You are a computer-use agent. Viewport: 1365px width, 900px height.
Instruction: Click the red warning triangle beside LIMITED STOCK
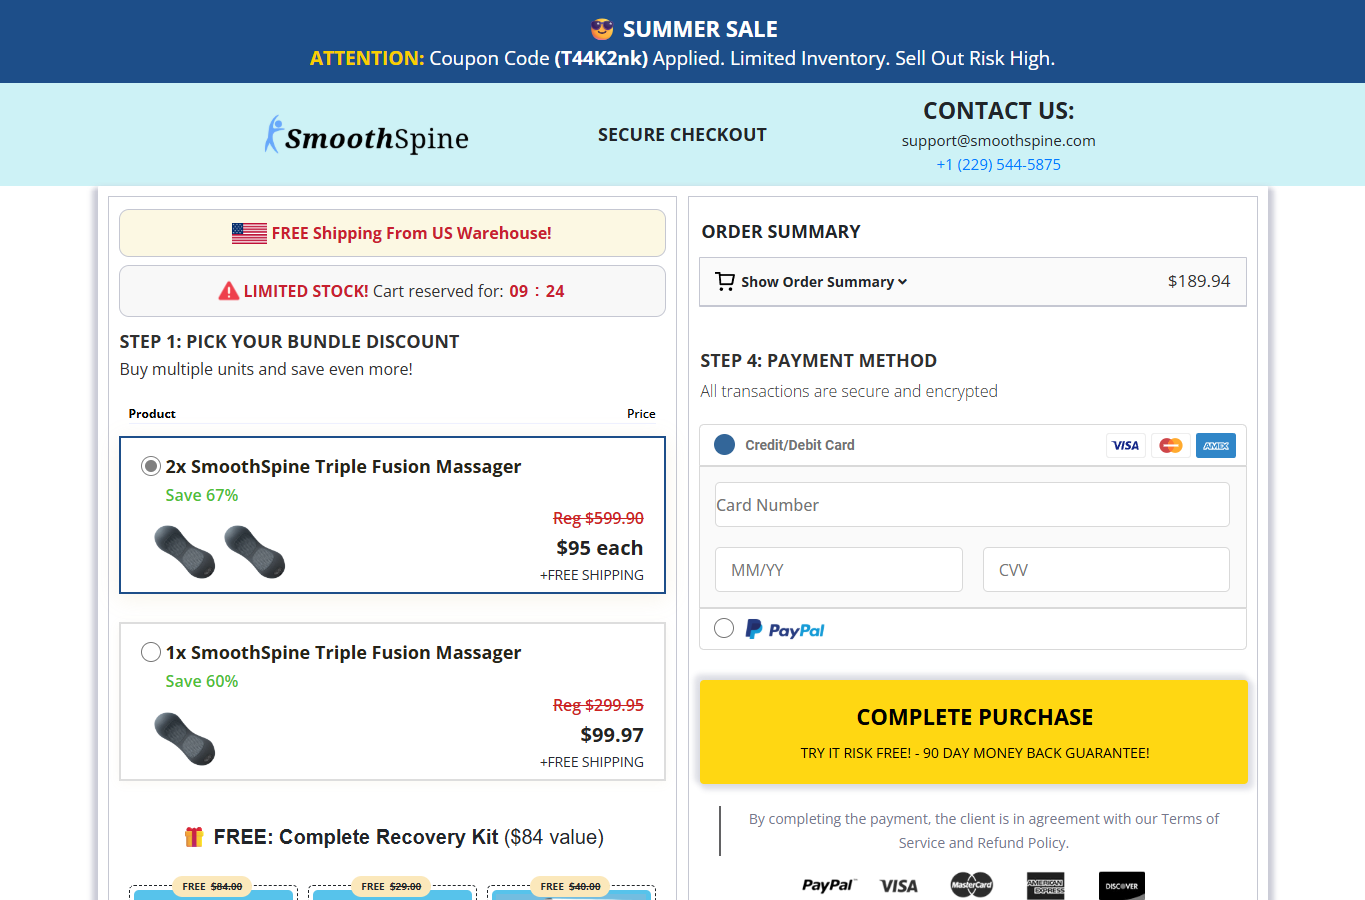[229, 291]
